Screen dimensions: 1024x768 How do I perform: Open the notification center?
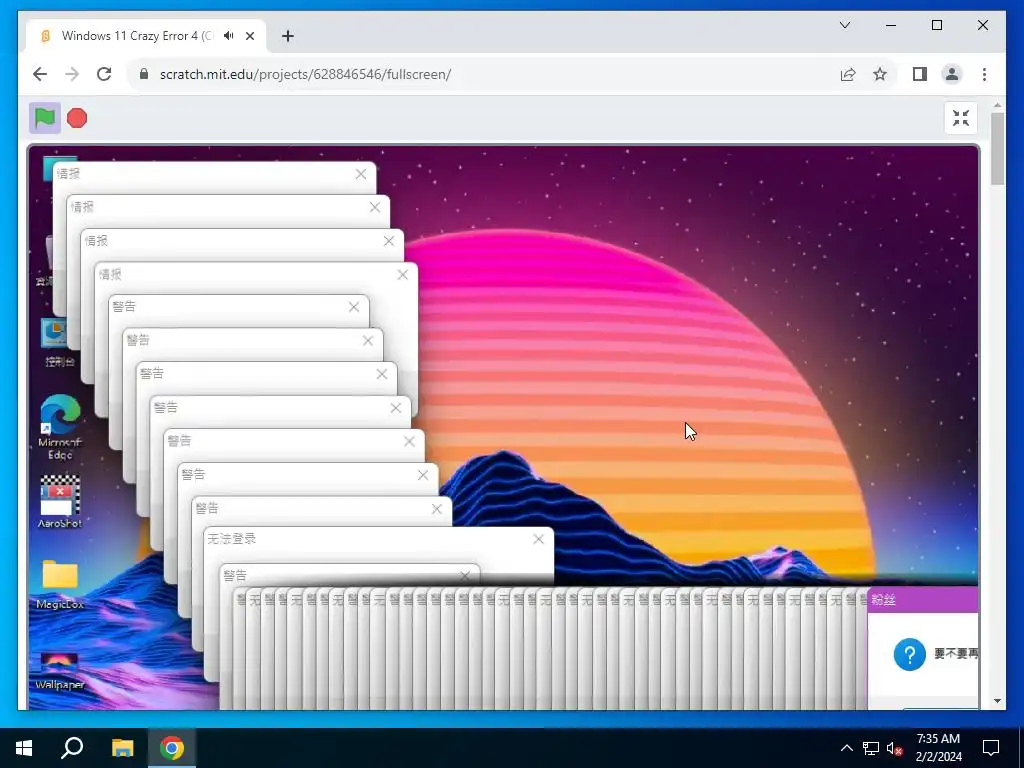pyautogui.click(x=991, y=748)
